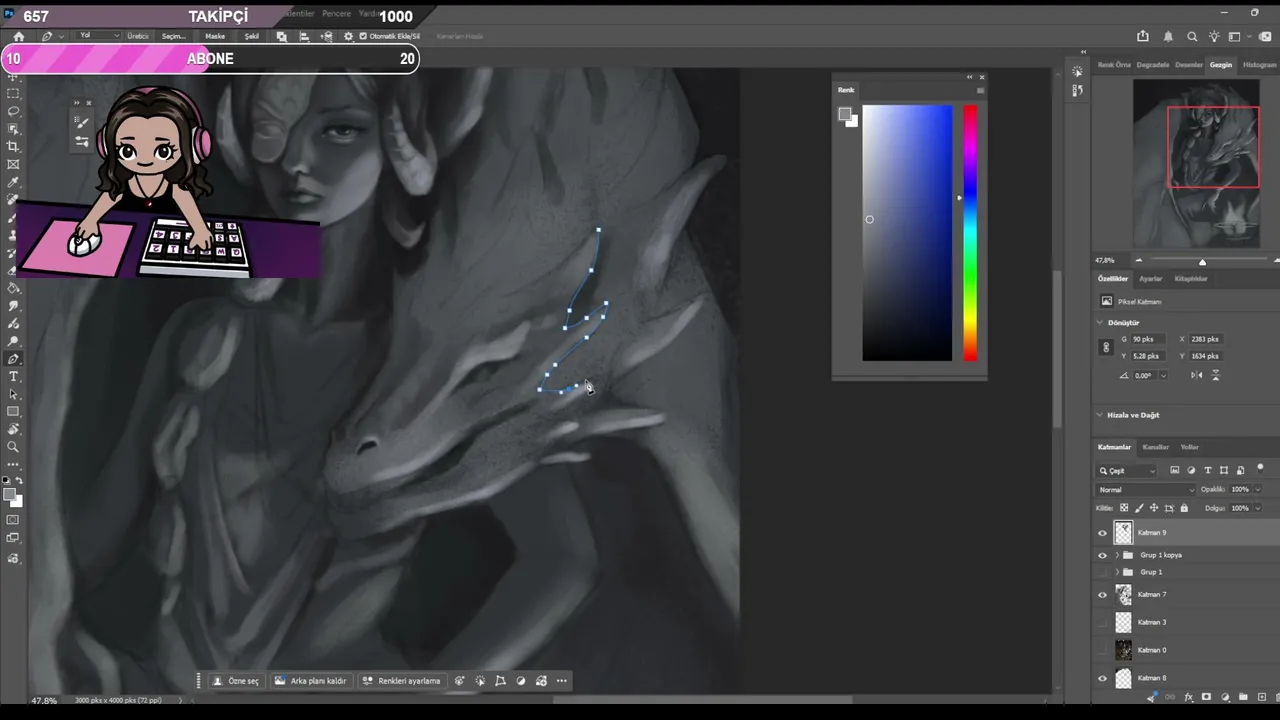1280x720 pixels.
Task: Open path operations in options bar
Action: click(x=282, y=36)
